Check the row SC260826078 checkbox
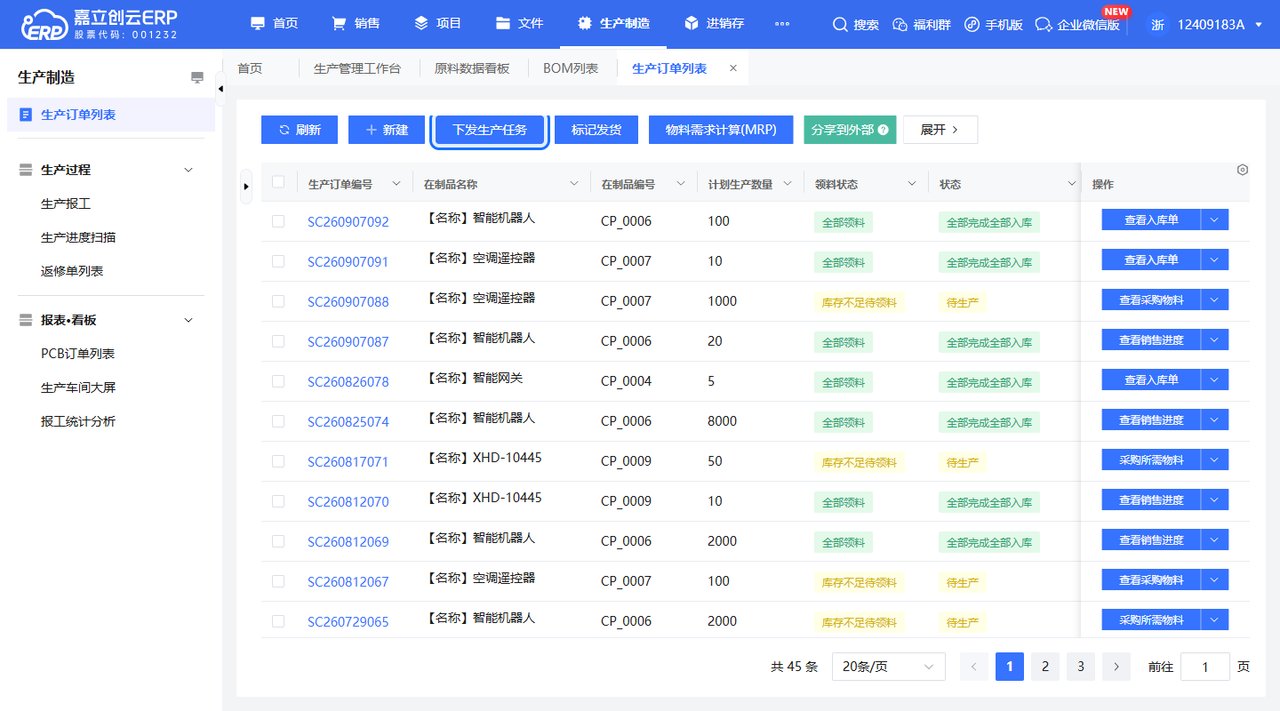Viewport: 1280px width, 711px height. click(278, 381)
